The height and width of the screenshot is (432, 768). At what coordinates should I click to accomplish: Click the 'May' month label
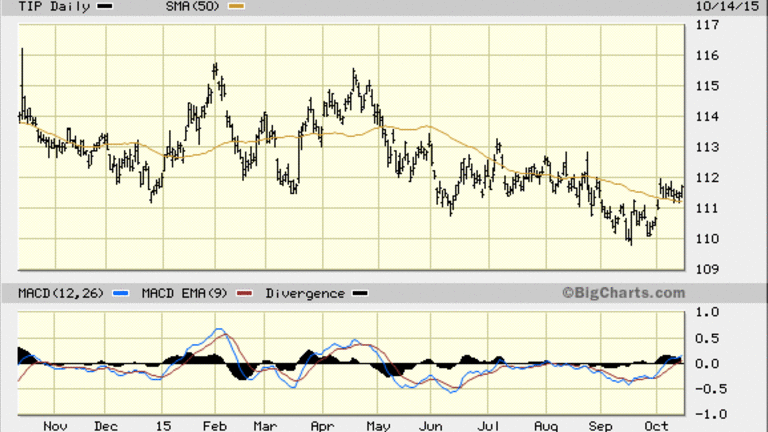(x=379, y=426)
